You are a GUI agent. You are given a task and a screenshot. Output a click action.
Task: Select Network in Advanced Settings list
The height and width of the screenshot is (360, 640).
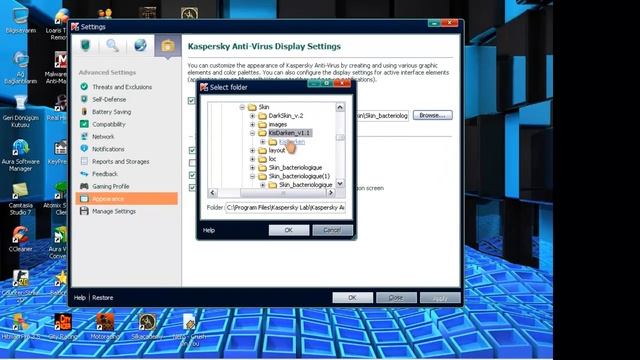coord(103,137)
